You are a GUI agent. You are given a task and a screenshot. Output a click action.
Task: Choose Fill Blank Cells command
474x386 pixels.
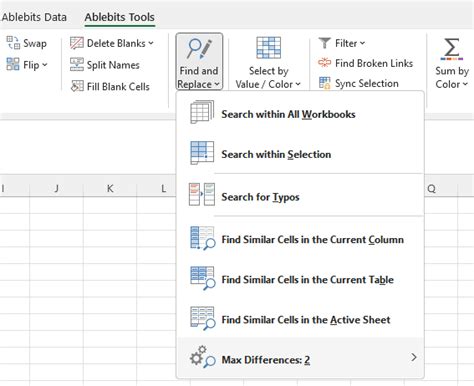pos(118,87)
